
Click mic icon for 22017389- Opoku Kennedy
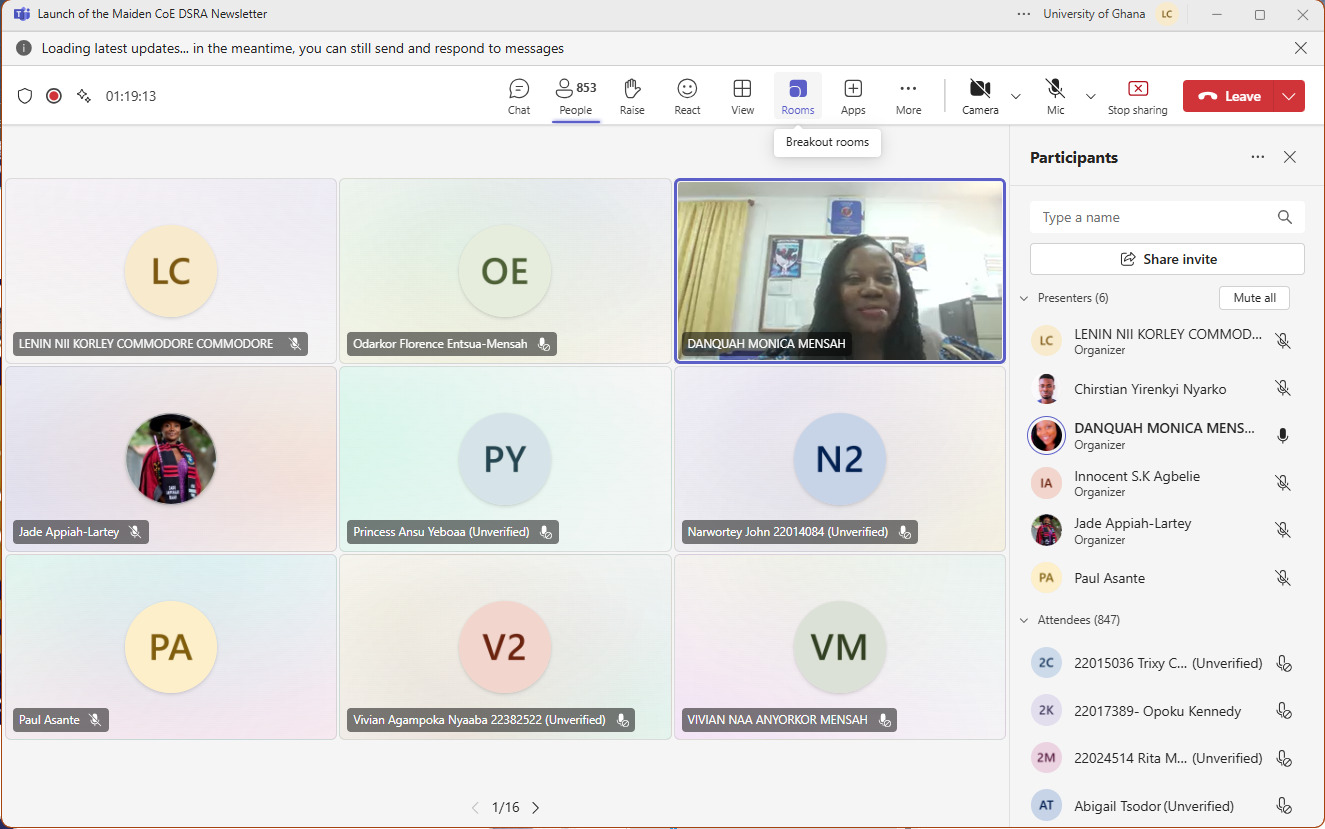(x=1284, y=711)
